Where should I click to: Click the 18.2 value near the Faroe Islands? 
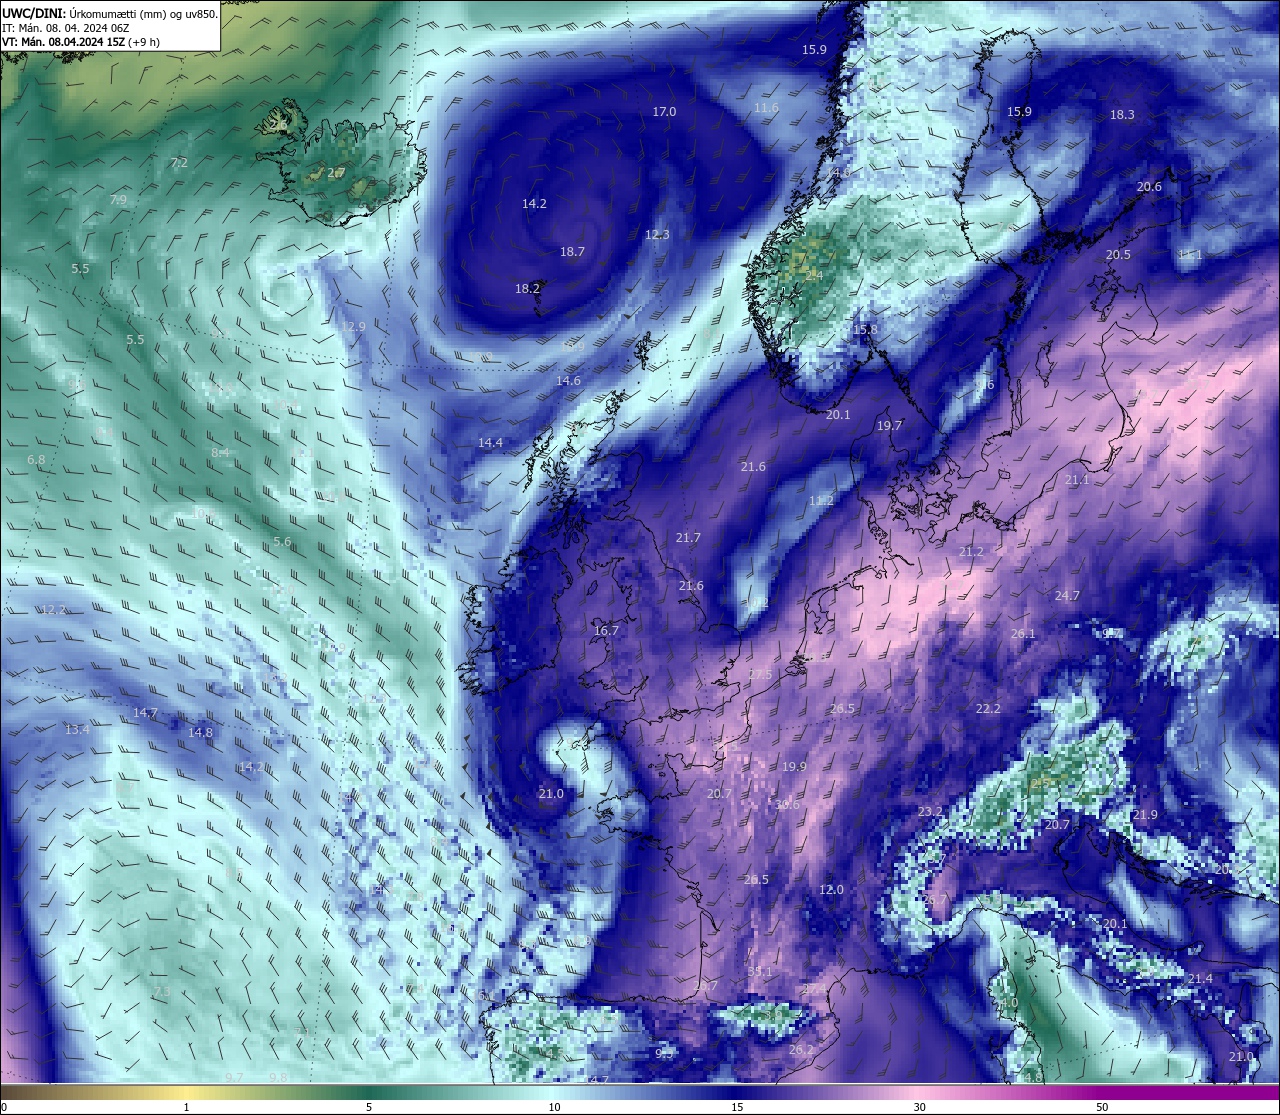(527, 288)
